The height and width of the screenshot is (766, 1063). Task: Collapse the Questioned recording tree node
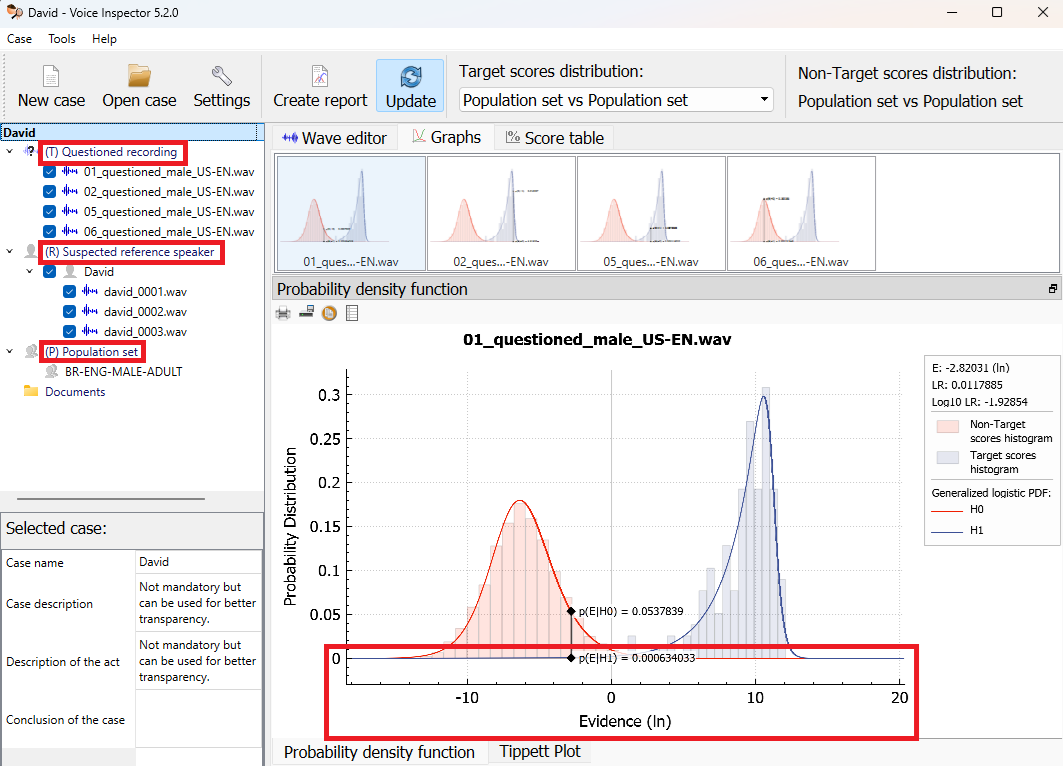coord(9,152)
